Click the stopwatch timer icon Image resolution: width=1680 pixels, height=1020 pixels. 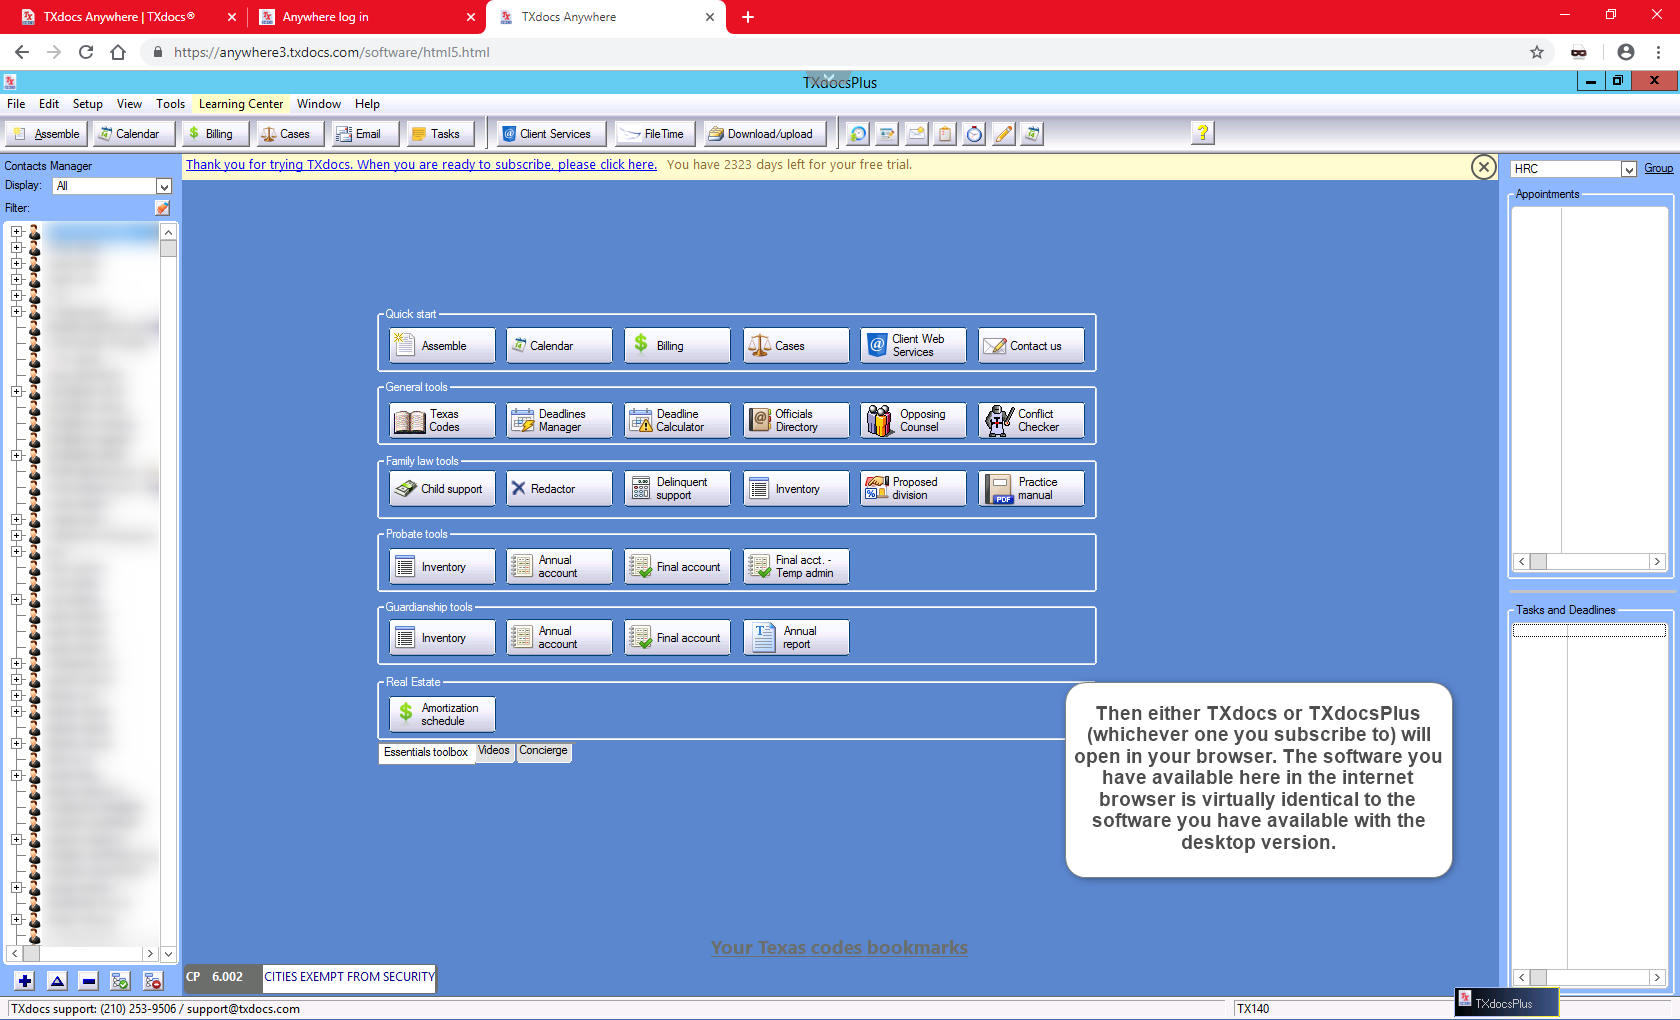coord(974,133)
